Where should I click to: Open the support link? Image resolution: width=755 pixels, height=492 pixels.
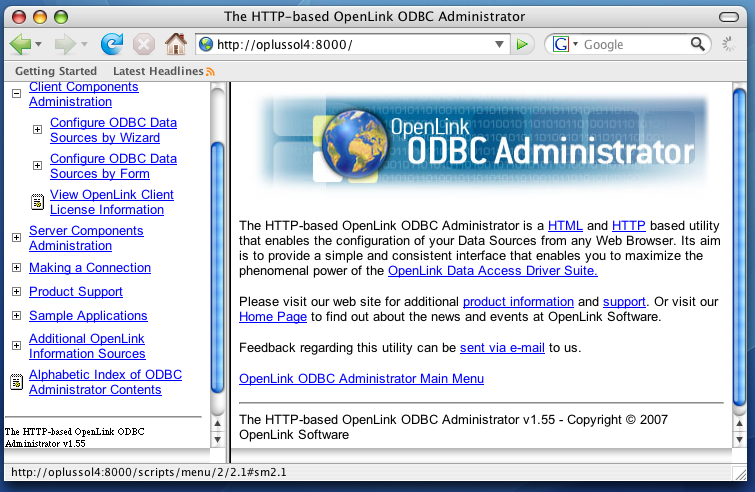(624, 302)
